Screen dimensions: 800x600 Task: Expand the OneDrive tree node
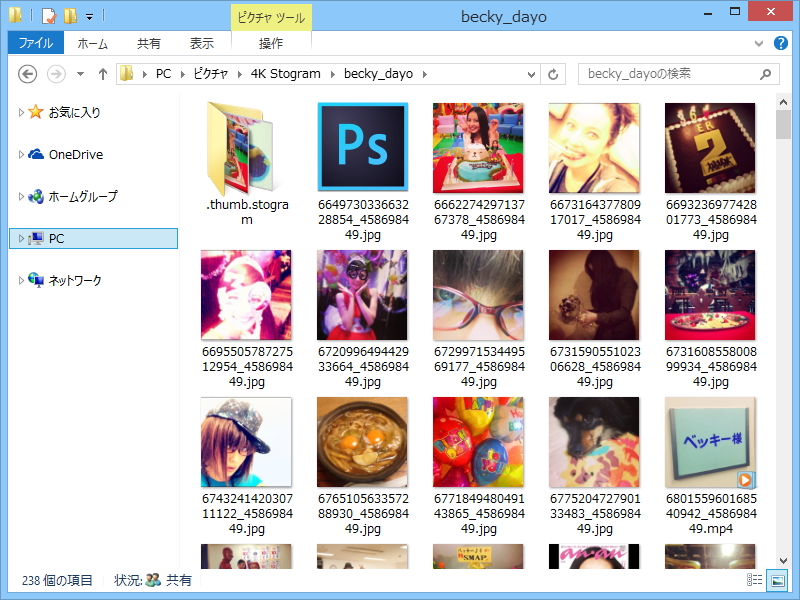tap(21, 154)
